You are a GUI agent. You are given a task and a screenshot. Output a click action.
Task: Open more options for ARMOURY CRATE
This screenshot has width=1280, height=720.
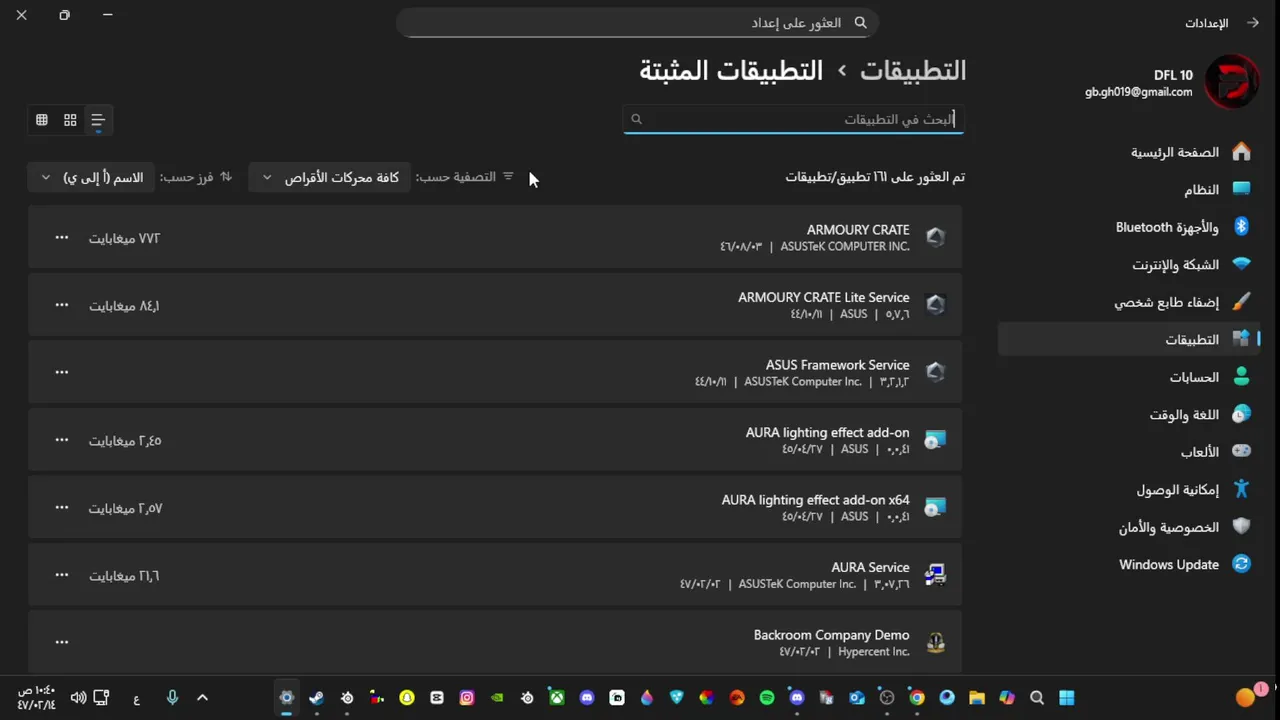tap(62, 238)
